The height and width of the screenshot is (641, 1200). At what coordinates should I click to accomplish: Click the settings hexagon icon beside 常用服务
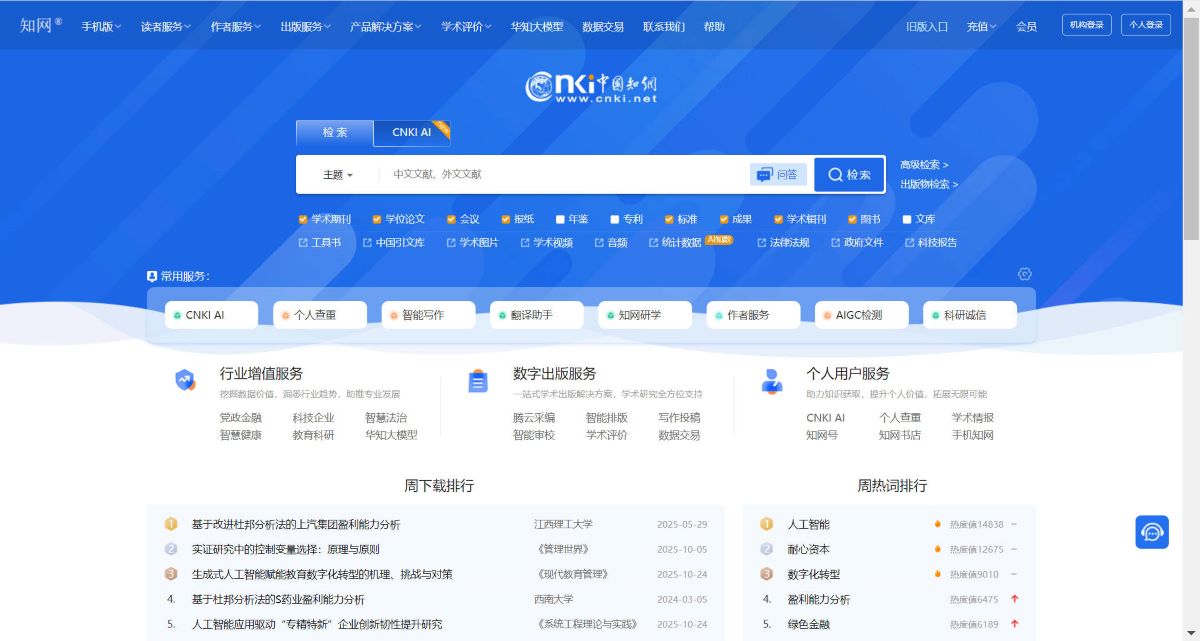pyautogui.click(x=1024, y=274)
